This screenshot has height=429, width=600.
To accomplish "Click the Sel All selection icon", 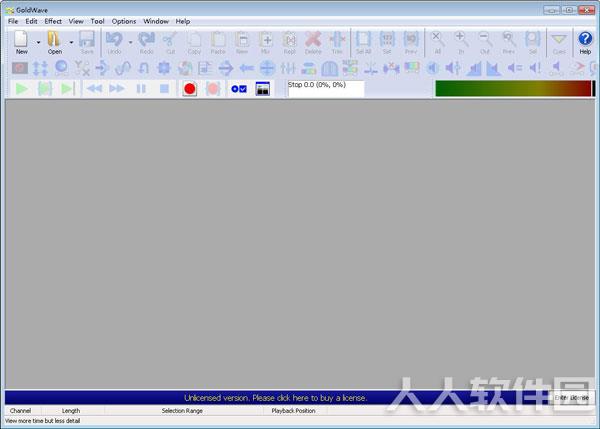I will point(363,42).
